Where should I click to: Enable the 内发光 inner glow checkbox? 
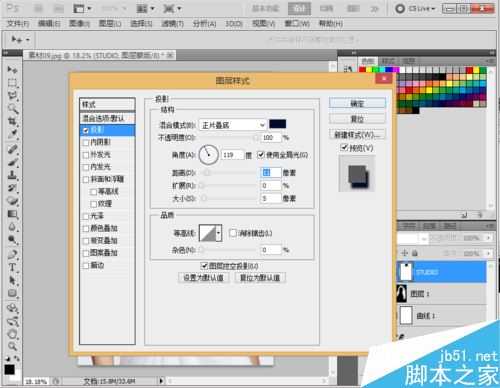pos(86,167)
